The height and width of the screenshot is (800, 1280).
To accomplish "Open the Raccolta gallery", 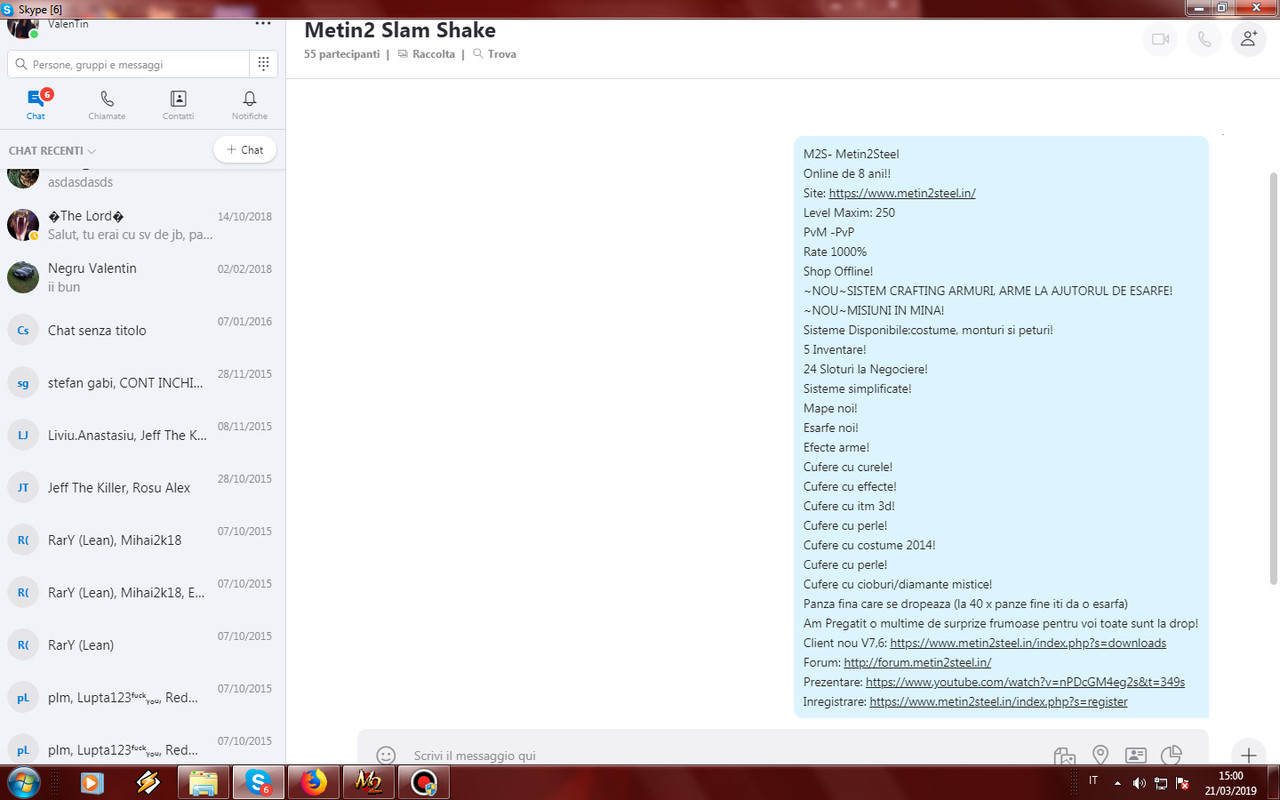I will 426,54.
